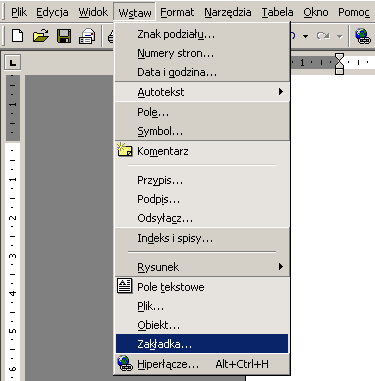Click the Insert Hyperlink globe toolbar icon
This screenshot has width=375, height=381.
tap(363, 36)
